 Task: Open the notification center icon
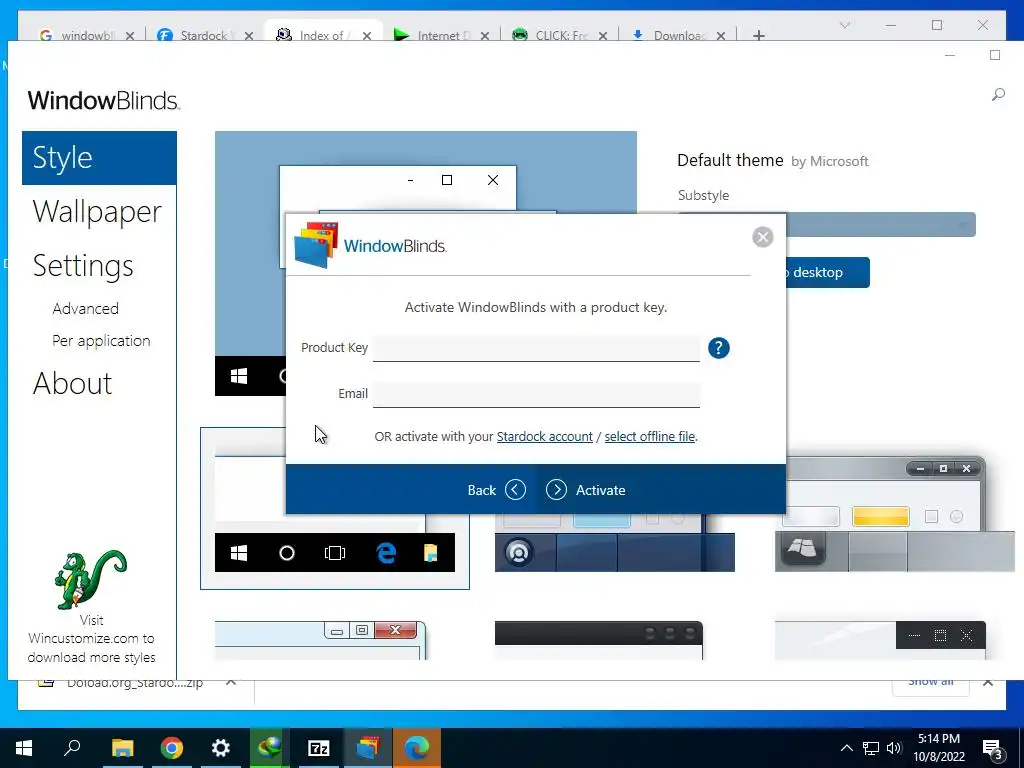click(x=993, y=748)
